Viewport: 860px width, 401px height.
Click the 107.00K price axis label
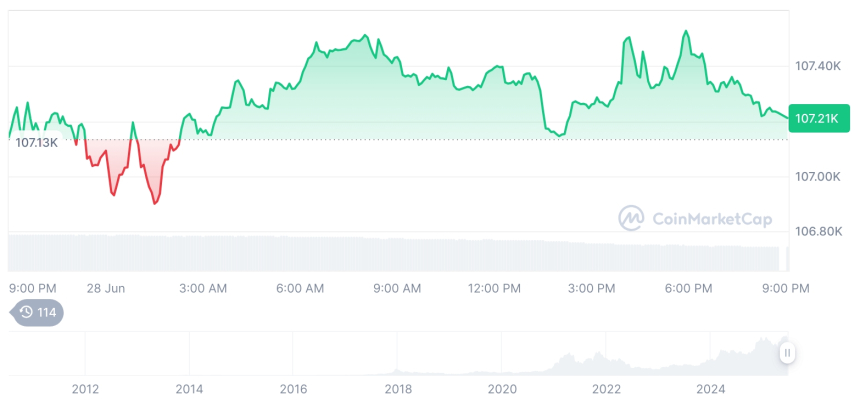(x=817, y=177)
